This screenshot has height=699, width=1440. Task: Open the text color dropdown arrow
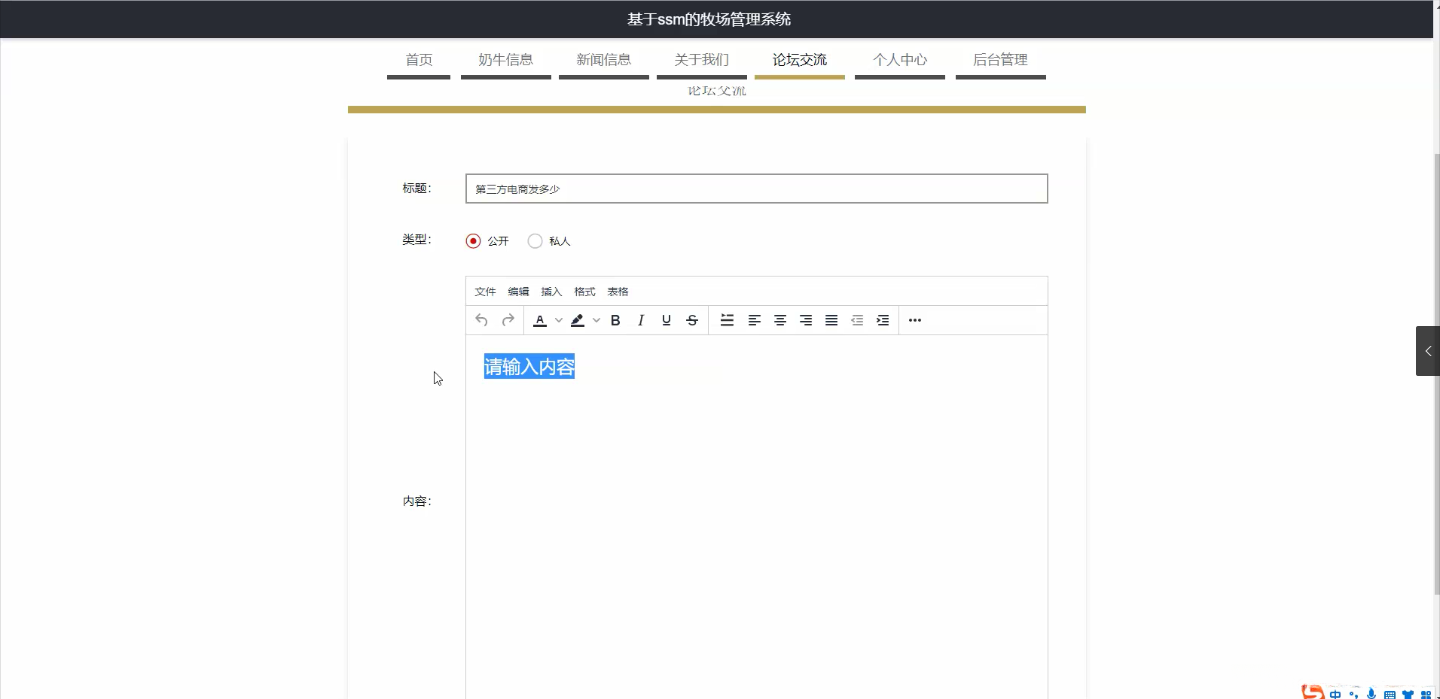coord(559,320)
